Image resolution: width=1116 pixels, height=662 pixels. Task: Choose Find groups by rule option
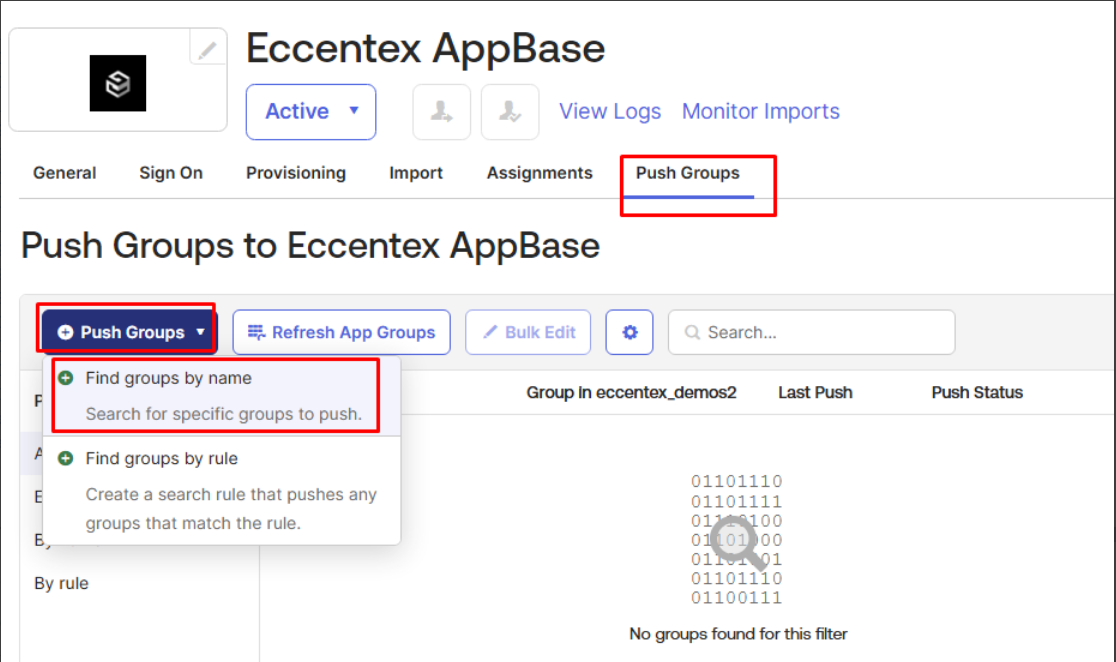pos(161,458)
